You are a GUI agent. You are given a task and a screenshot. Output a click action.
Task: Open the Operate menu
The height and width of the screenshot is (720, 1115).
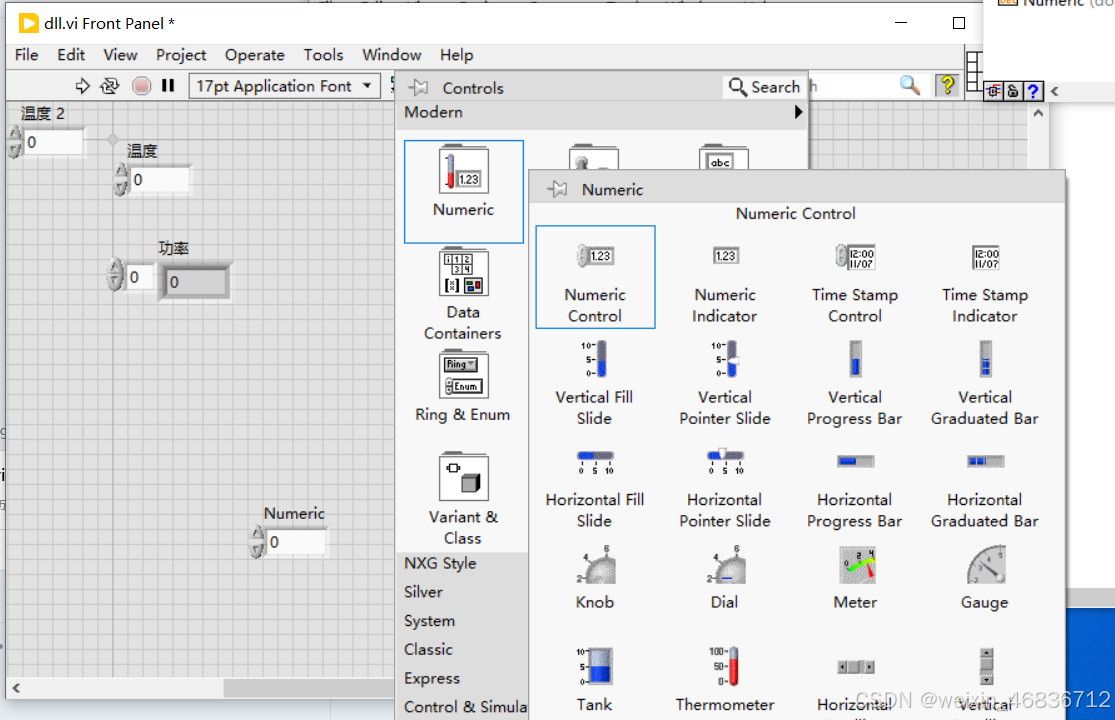point(255,55)
